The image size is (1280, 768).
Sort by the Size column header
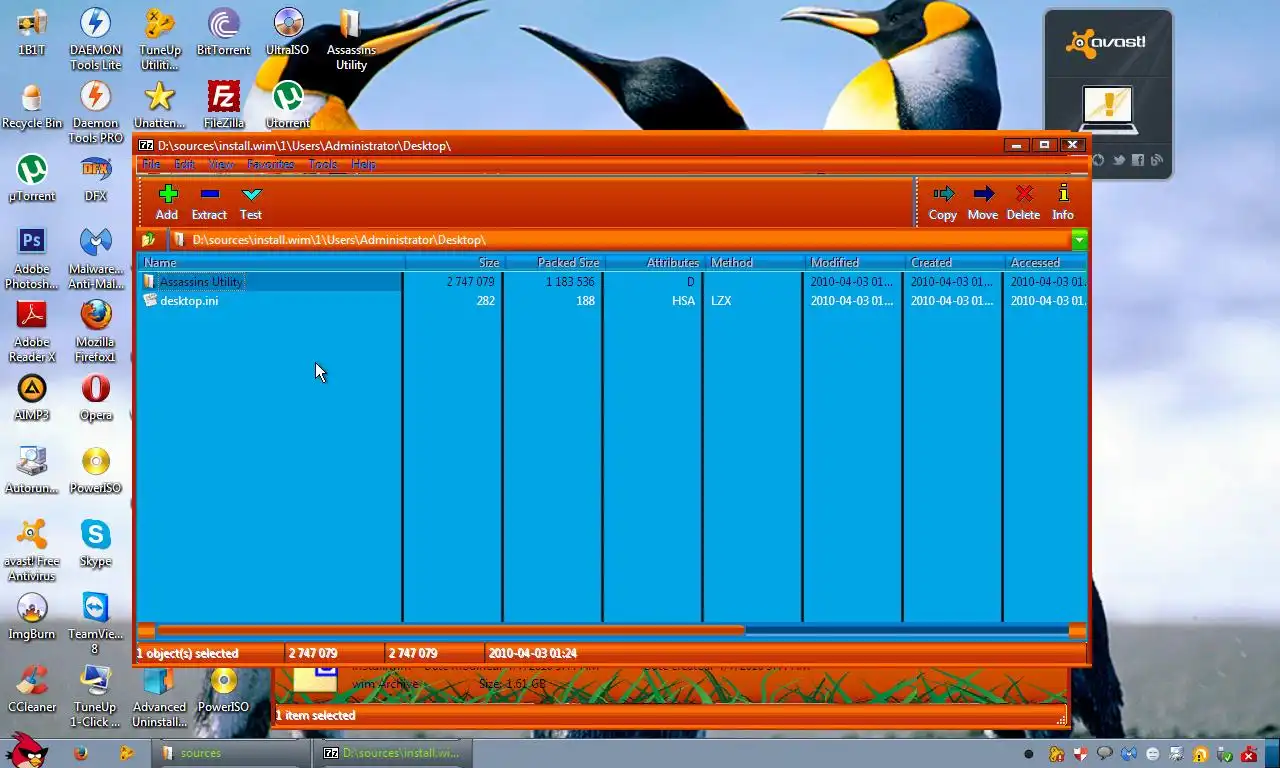coord(454,262)
